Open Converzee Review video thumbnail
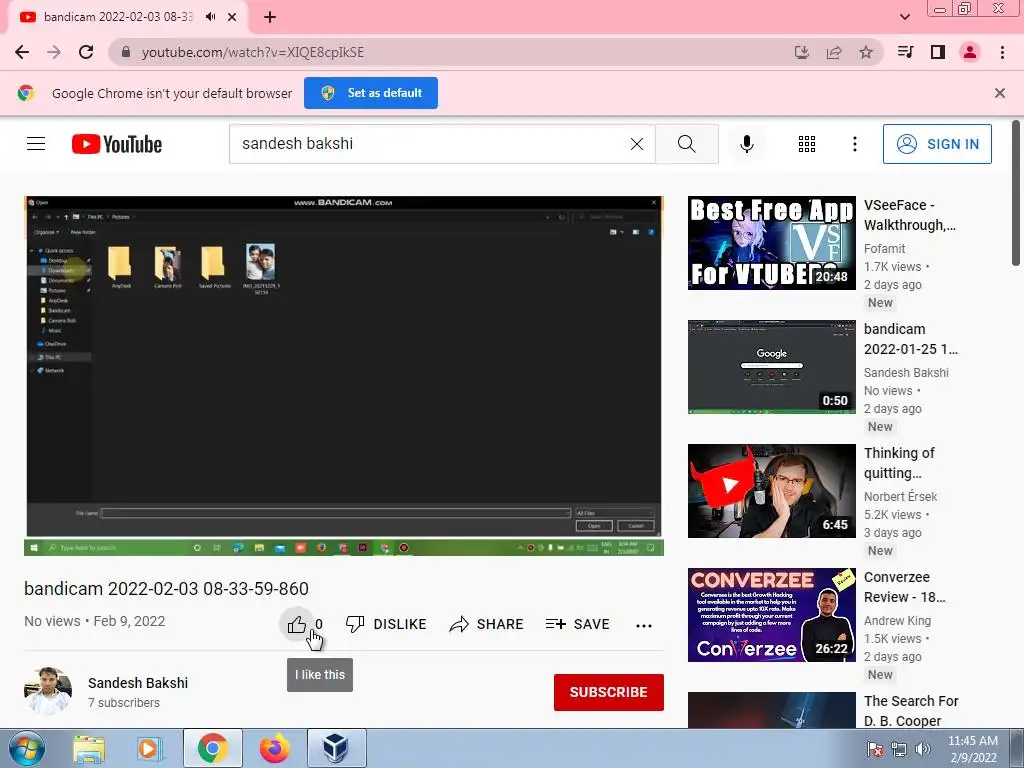Screen dimensions: 1024x768 [x=772, y=615]
